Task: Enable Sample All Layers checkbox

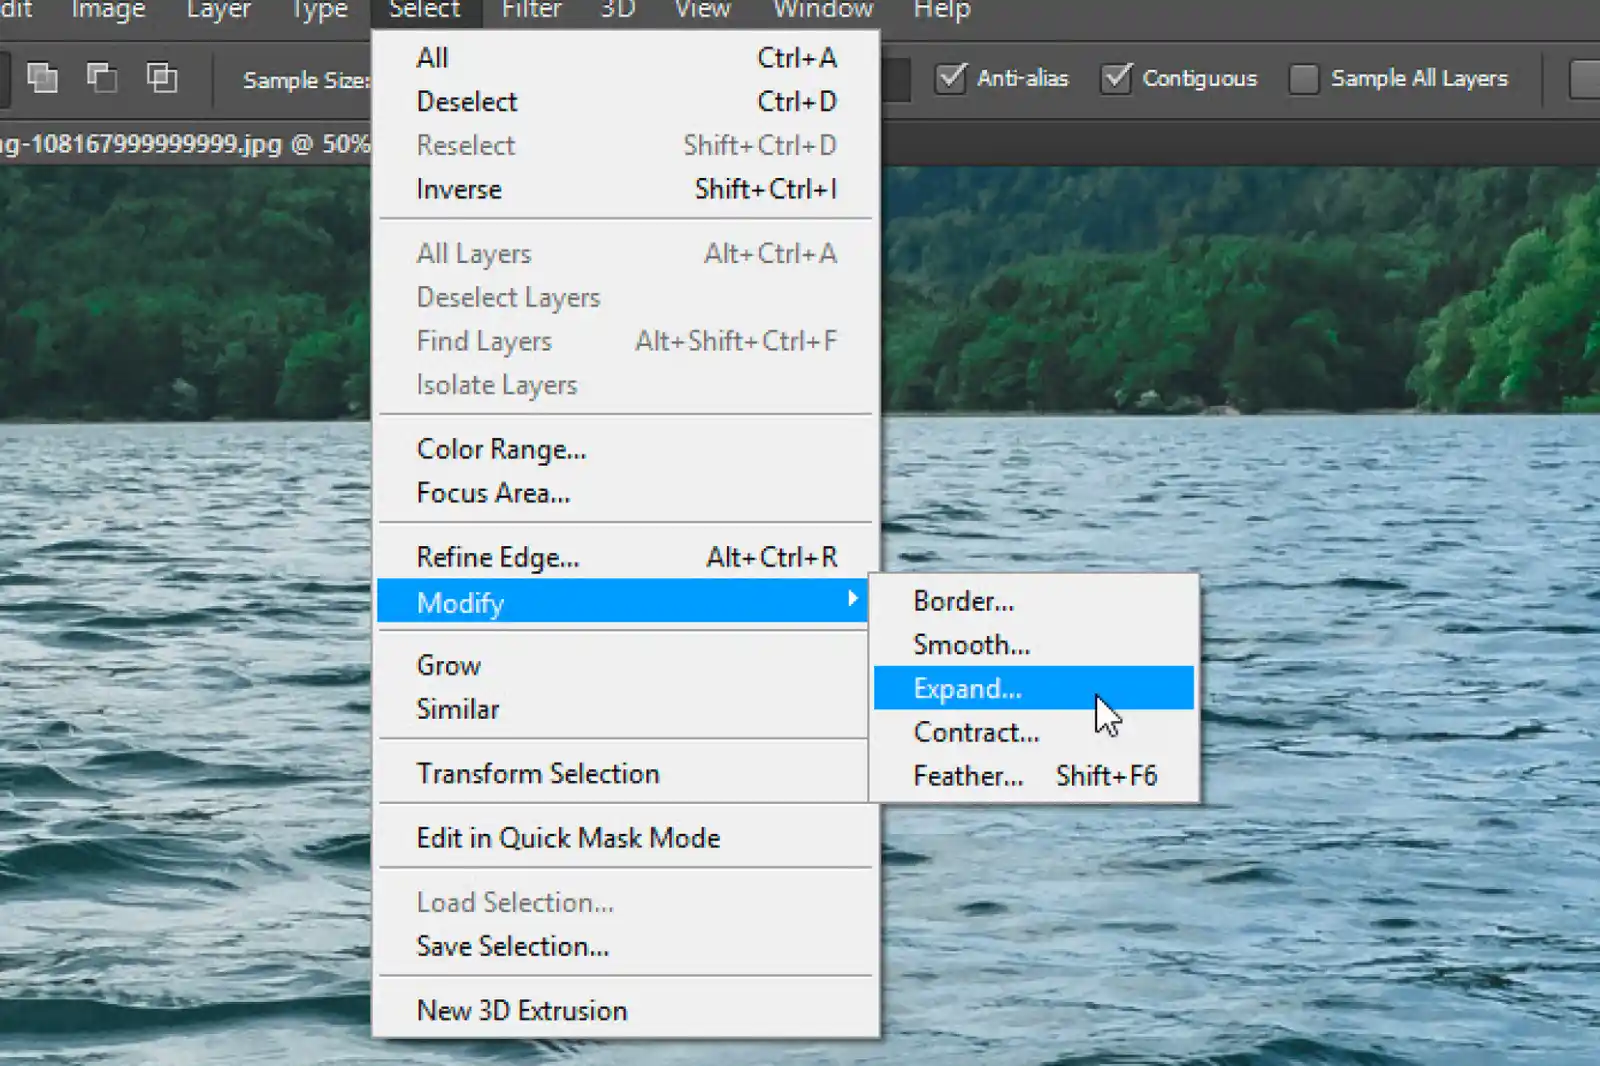Action: pyautogui.click(x=1304, y=78)
